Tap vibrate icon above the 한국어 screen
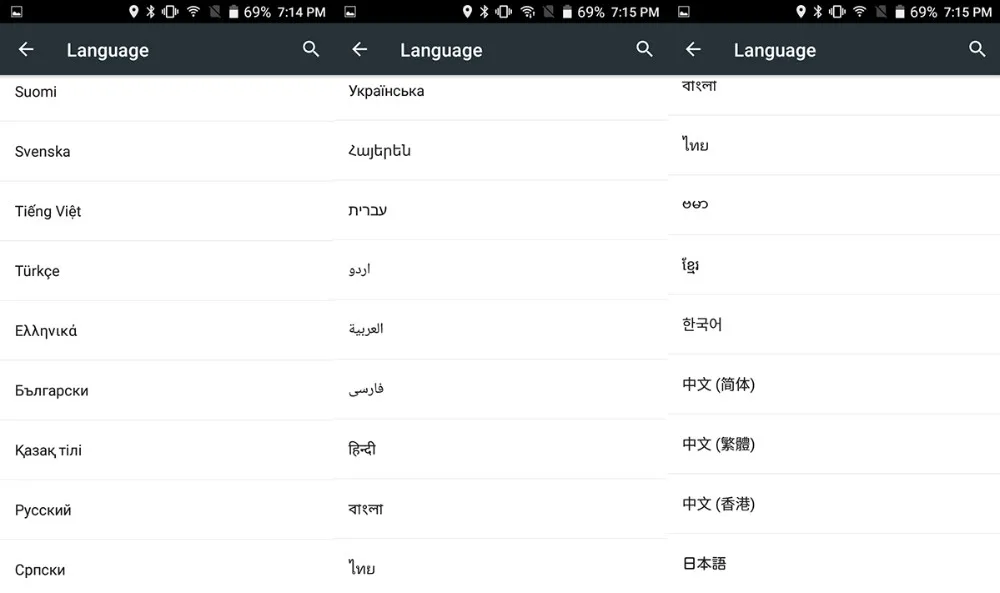 (837, 11)
